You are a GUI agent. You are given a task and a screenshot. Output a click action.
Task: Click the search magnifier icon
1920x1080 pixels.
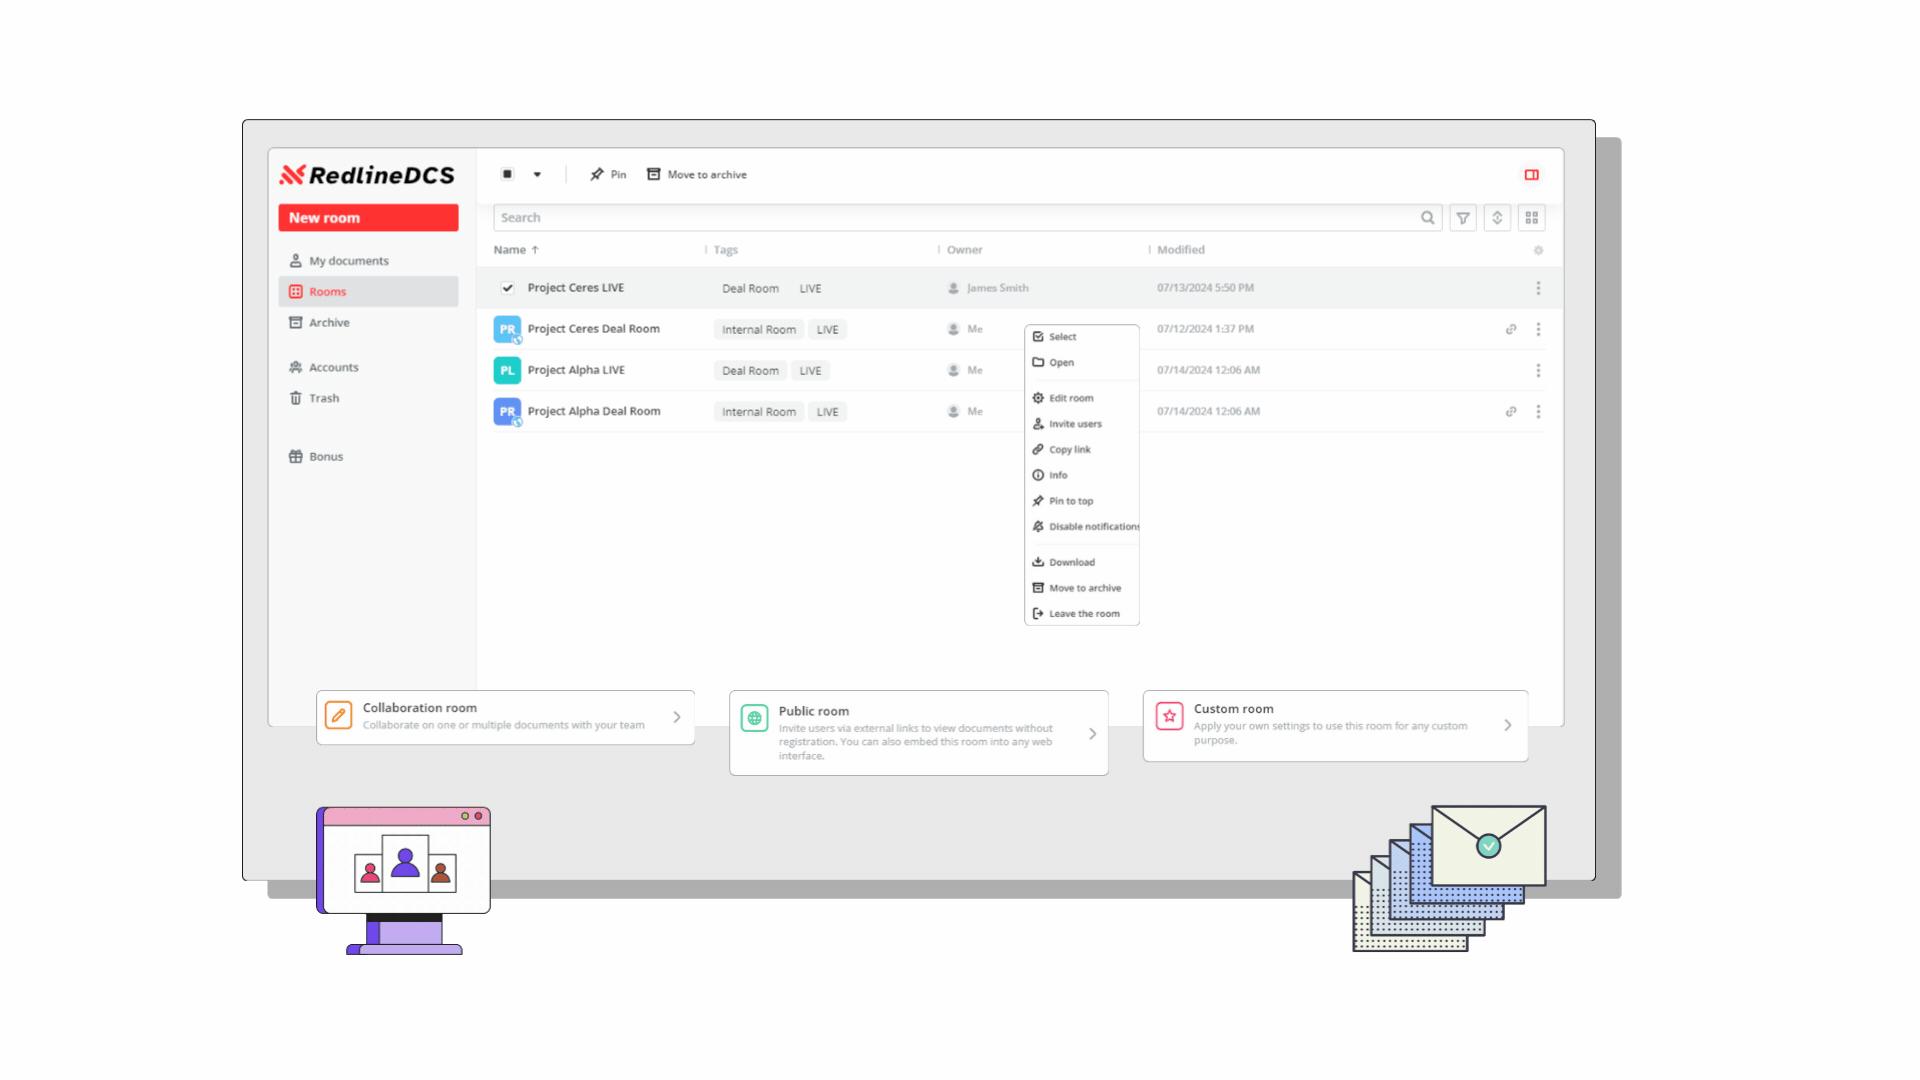(1428, 217)
